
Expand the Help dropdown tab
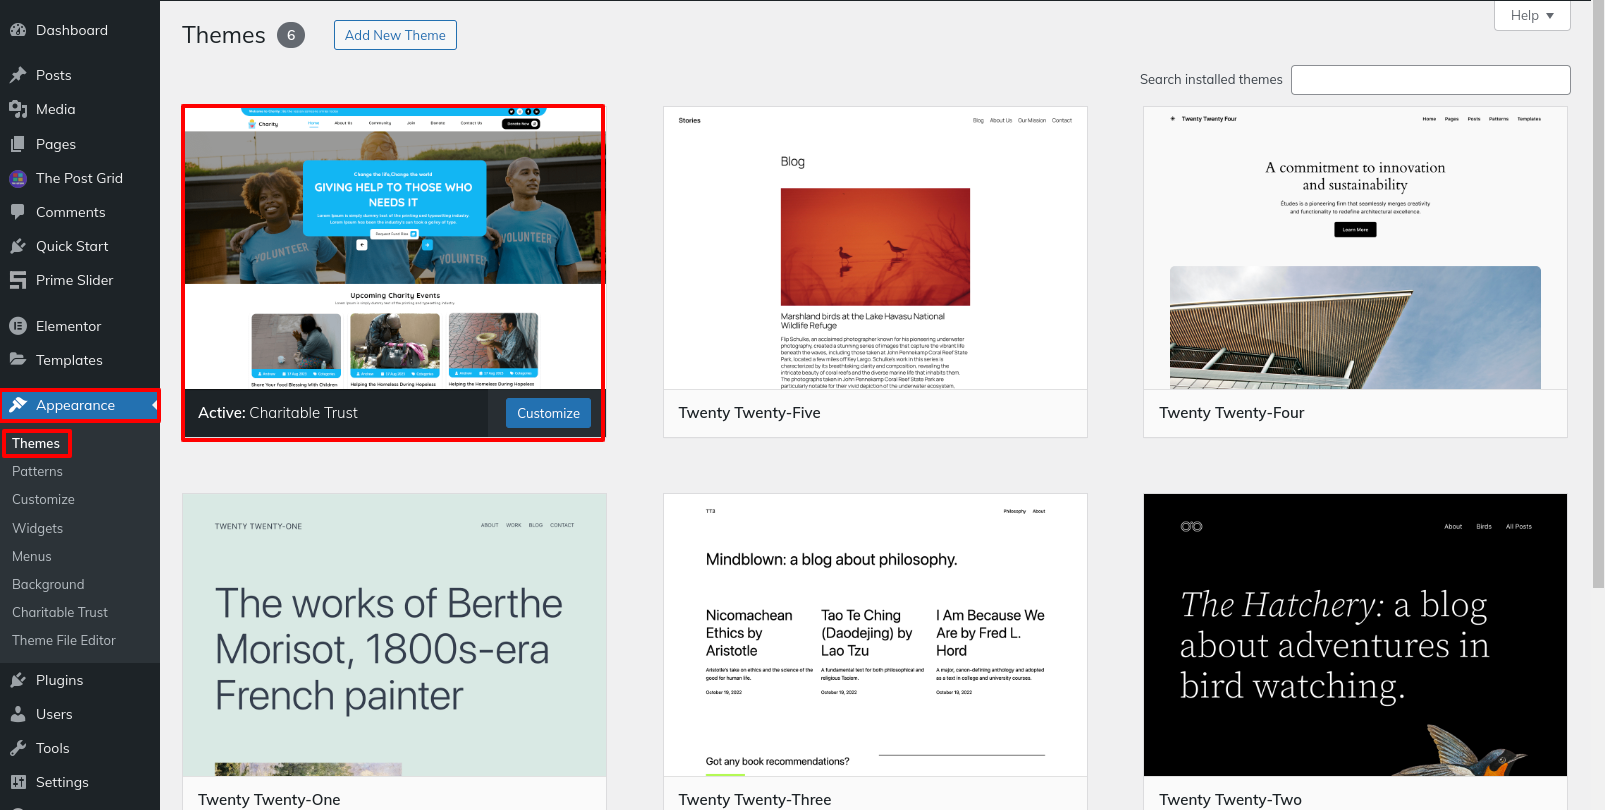[x=1531, y=15]
